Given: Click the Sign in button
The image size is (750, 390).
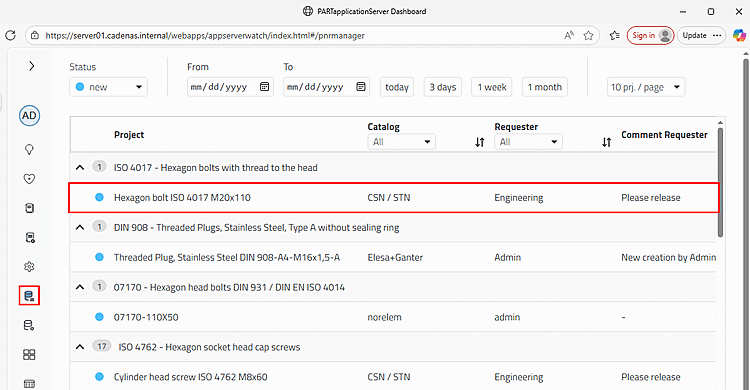Looking at the screenshot, I should (651, 35).
